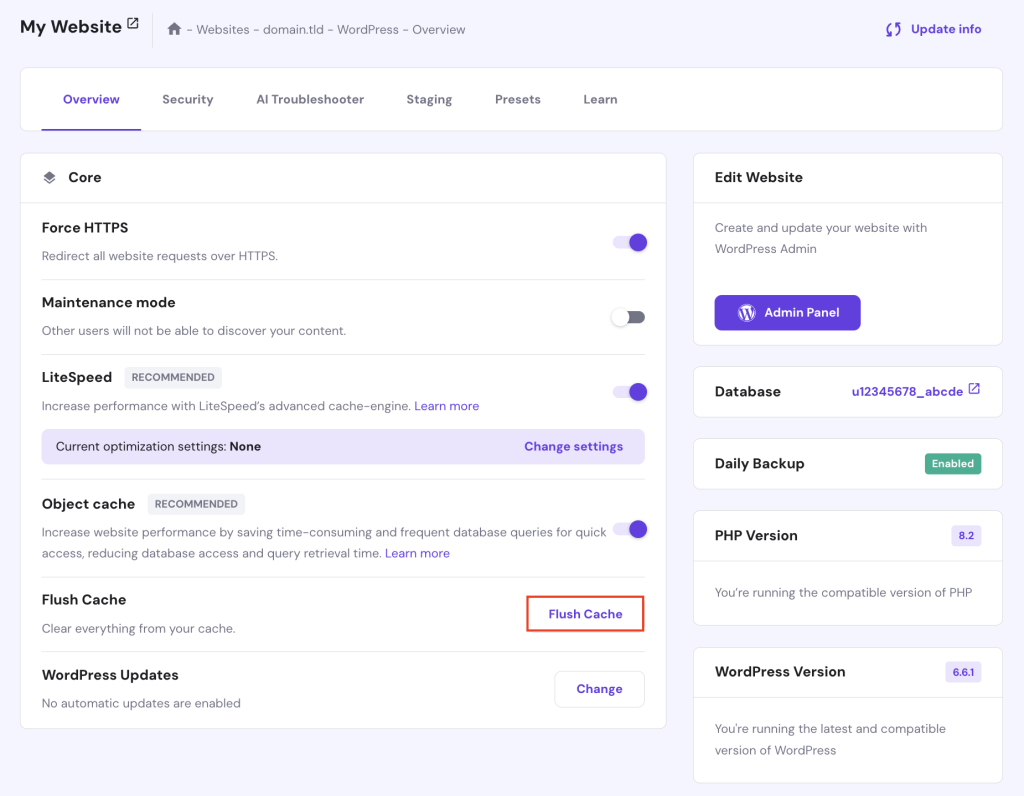The height and width of the screenshot is (796, 1024).
Task: Open the AI Troubleshooter tab
Action: (310, 99)
